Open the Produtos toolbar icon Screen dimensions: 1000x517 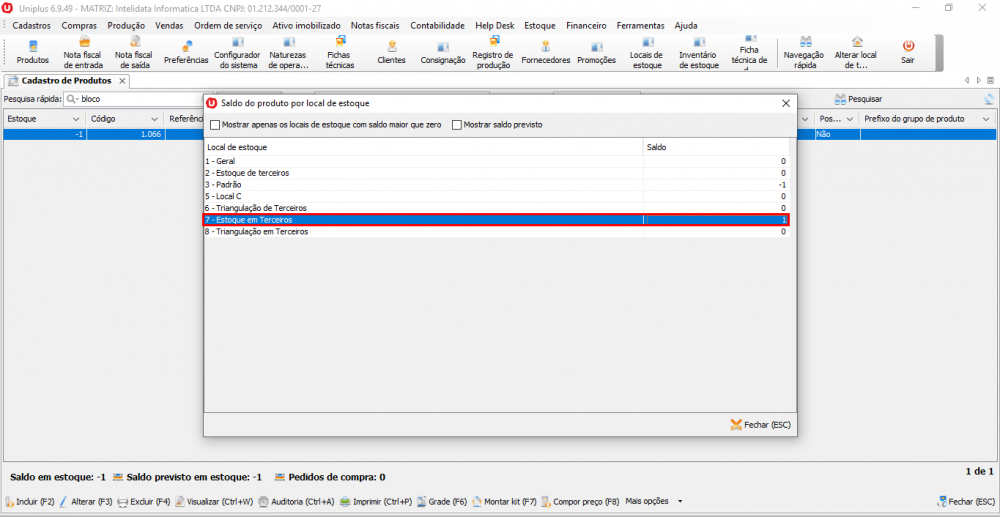tap(32, 52)
